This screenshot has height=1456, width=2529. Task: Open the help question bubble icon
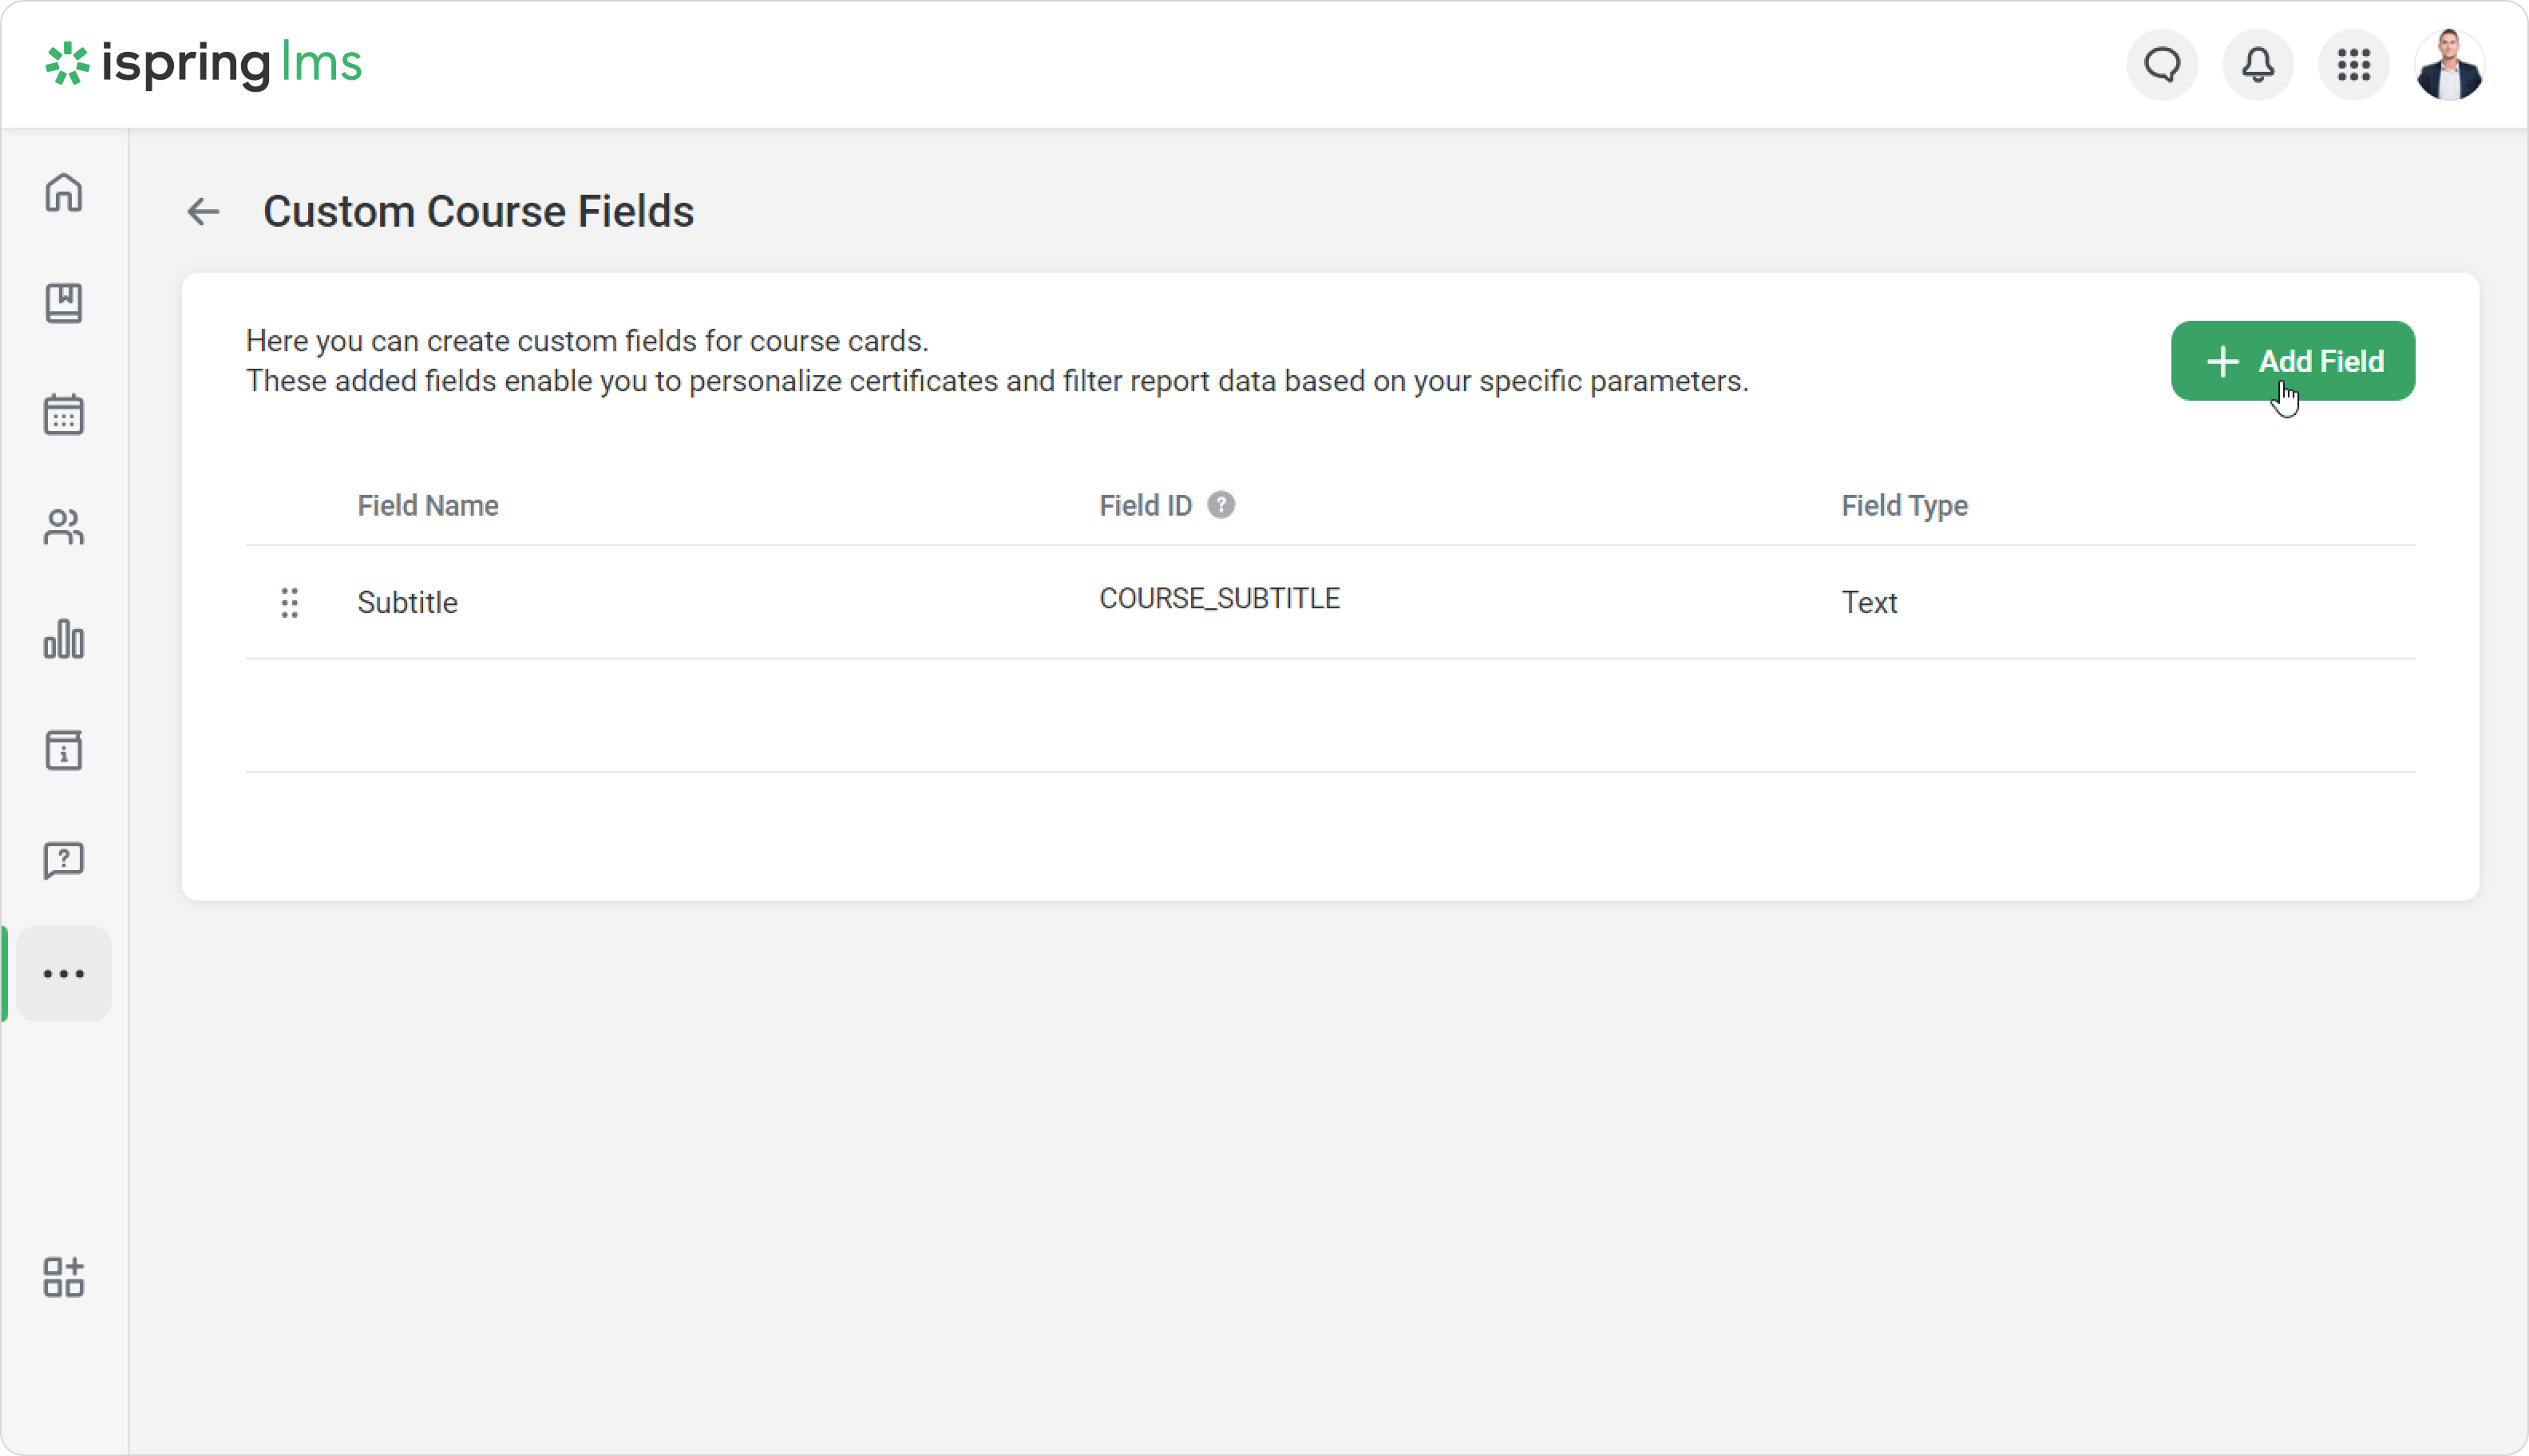tap(63, 860)
